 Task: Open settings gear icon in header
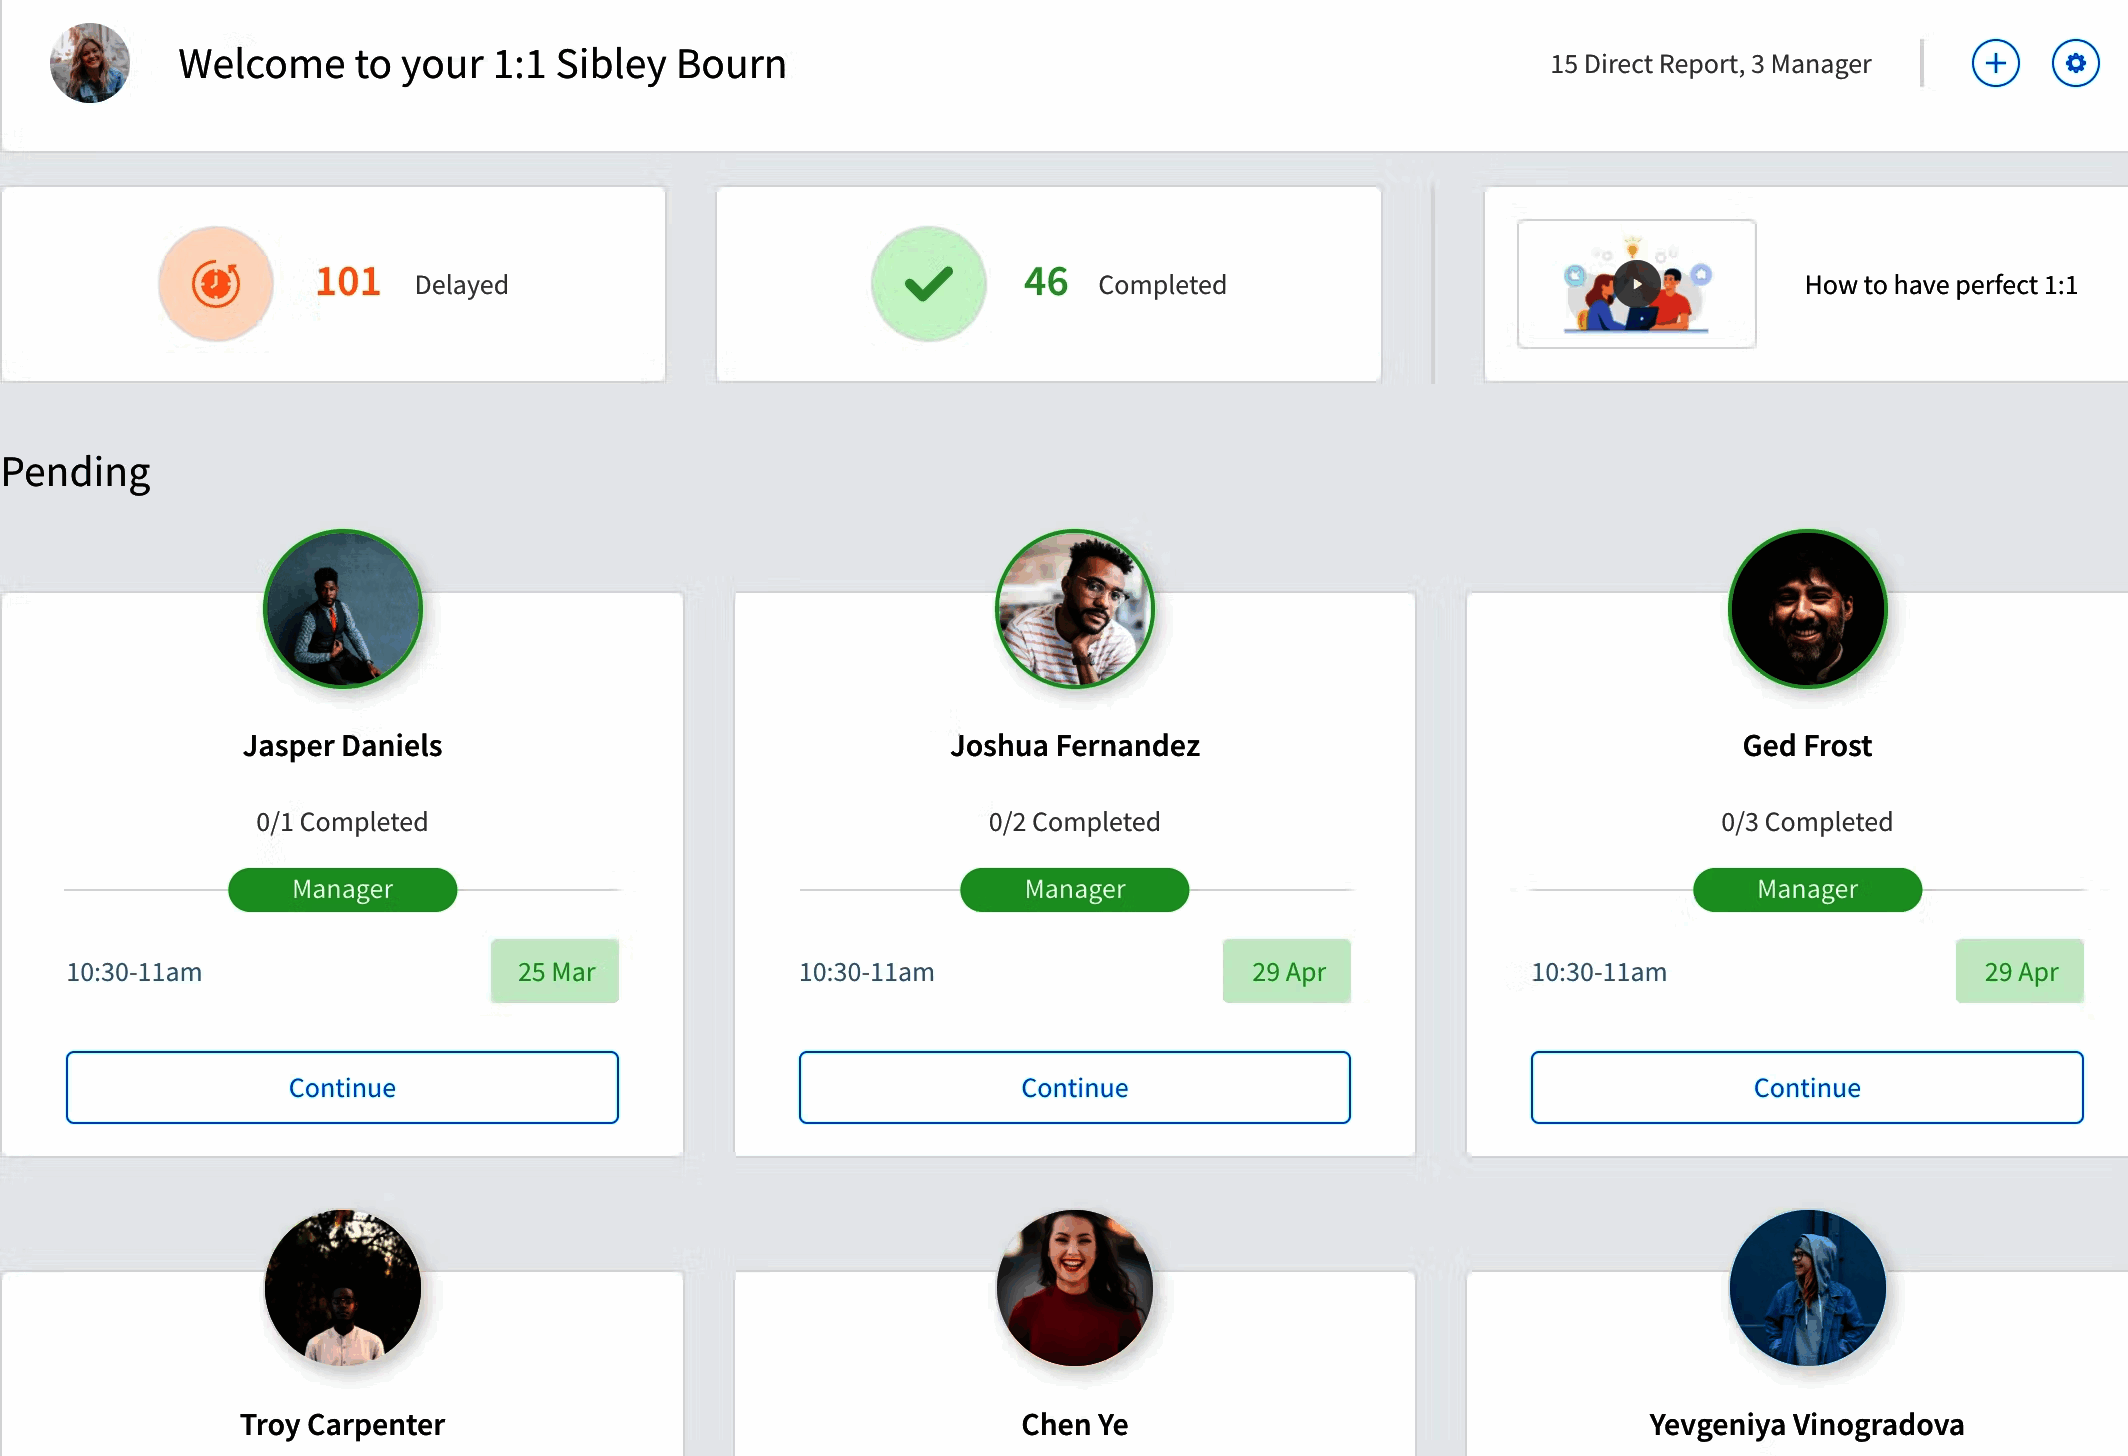[x=2075, y=64]
